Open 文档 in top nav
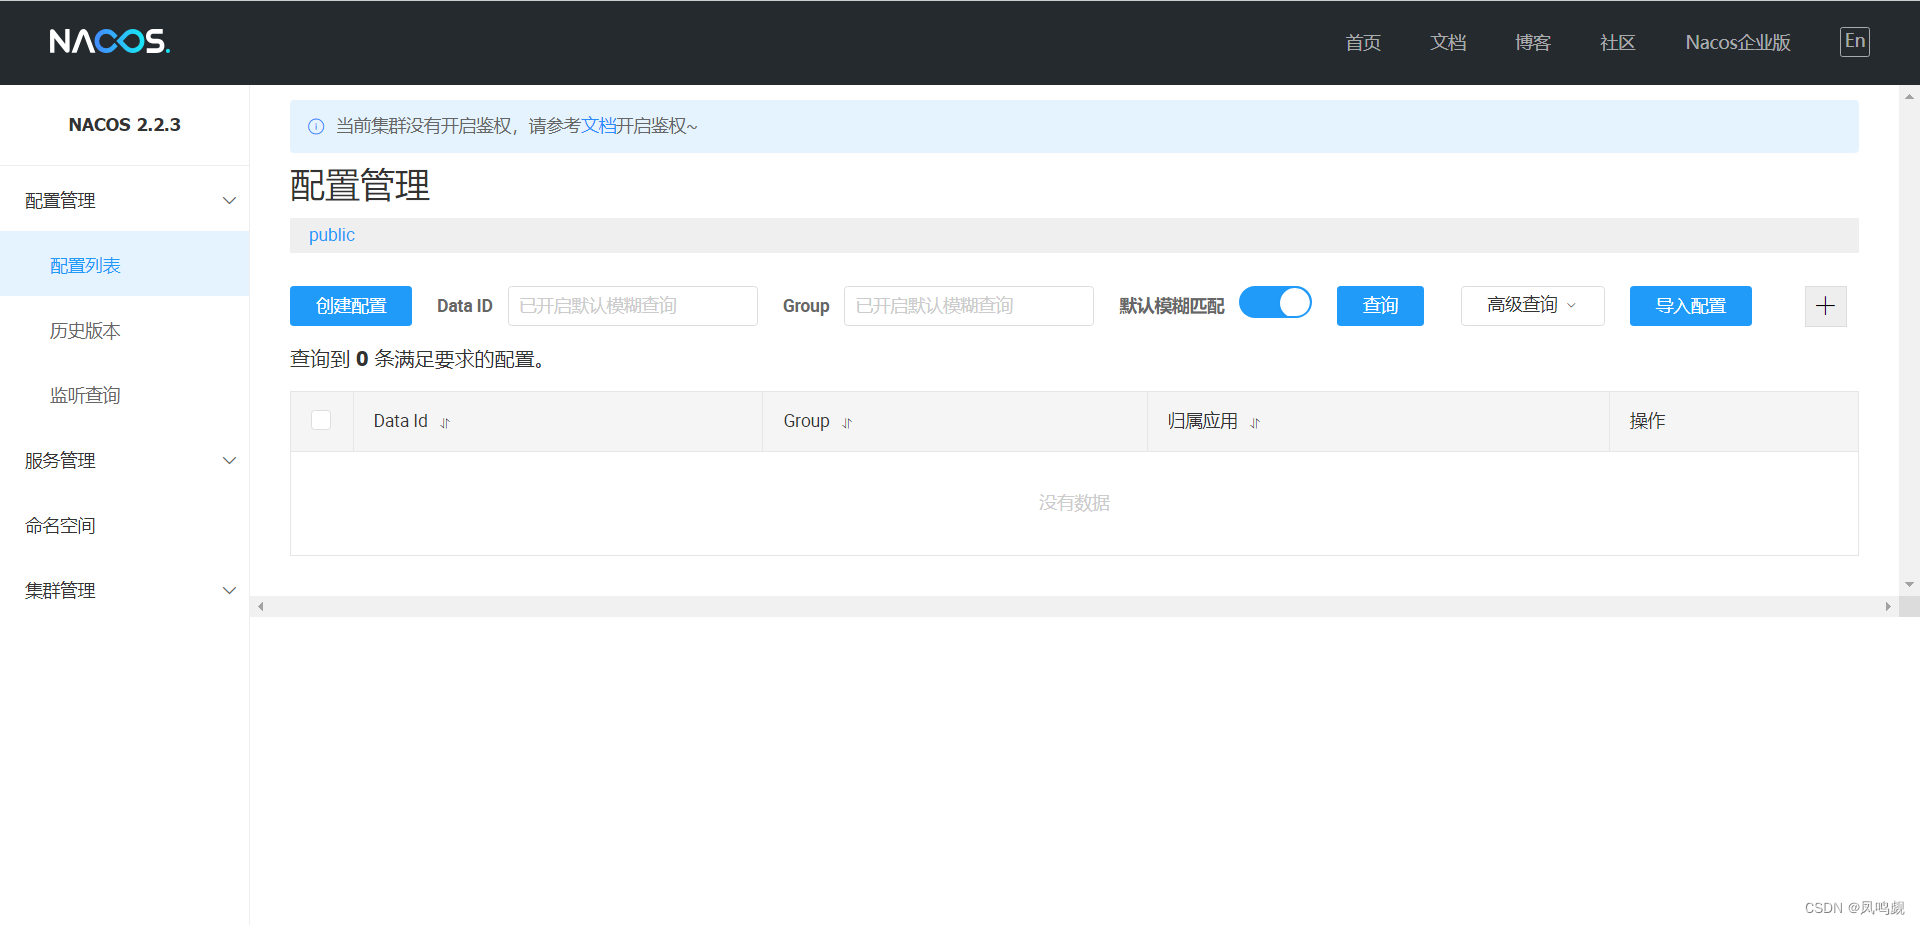 [1448, 42]
